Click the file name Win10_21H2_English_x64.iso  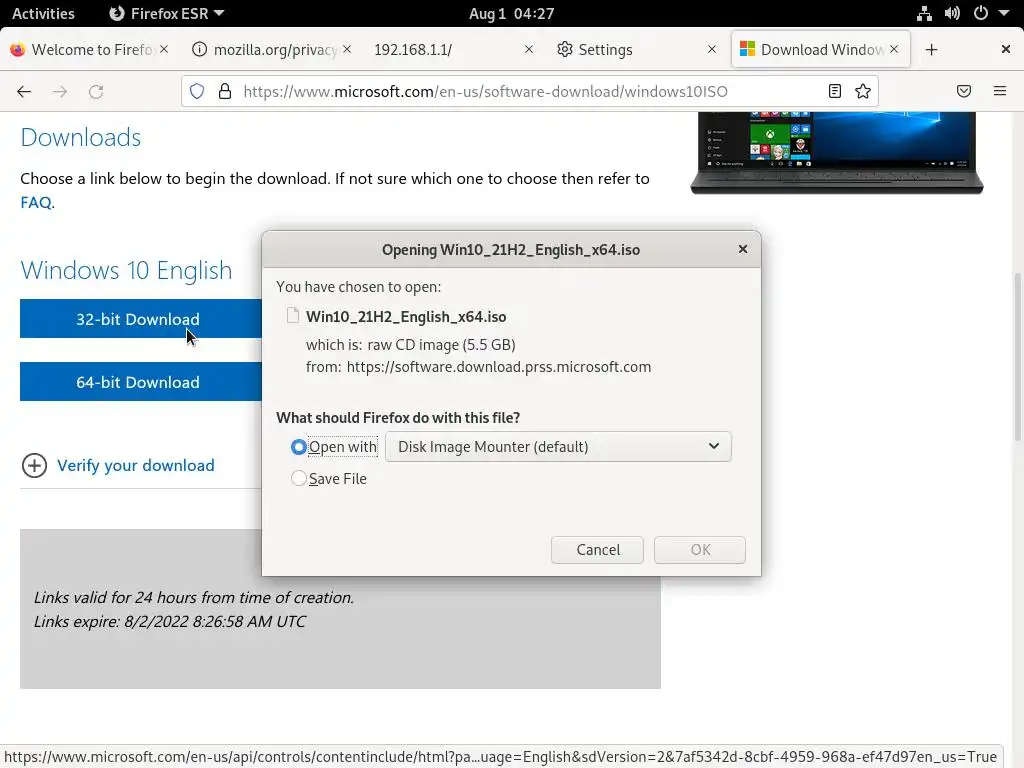406,317
